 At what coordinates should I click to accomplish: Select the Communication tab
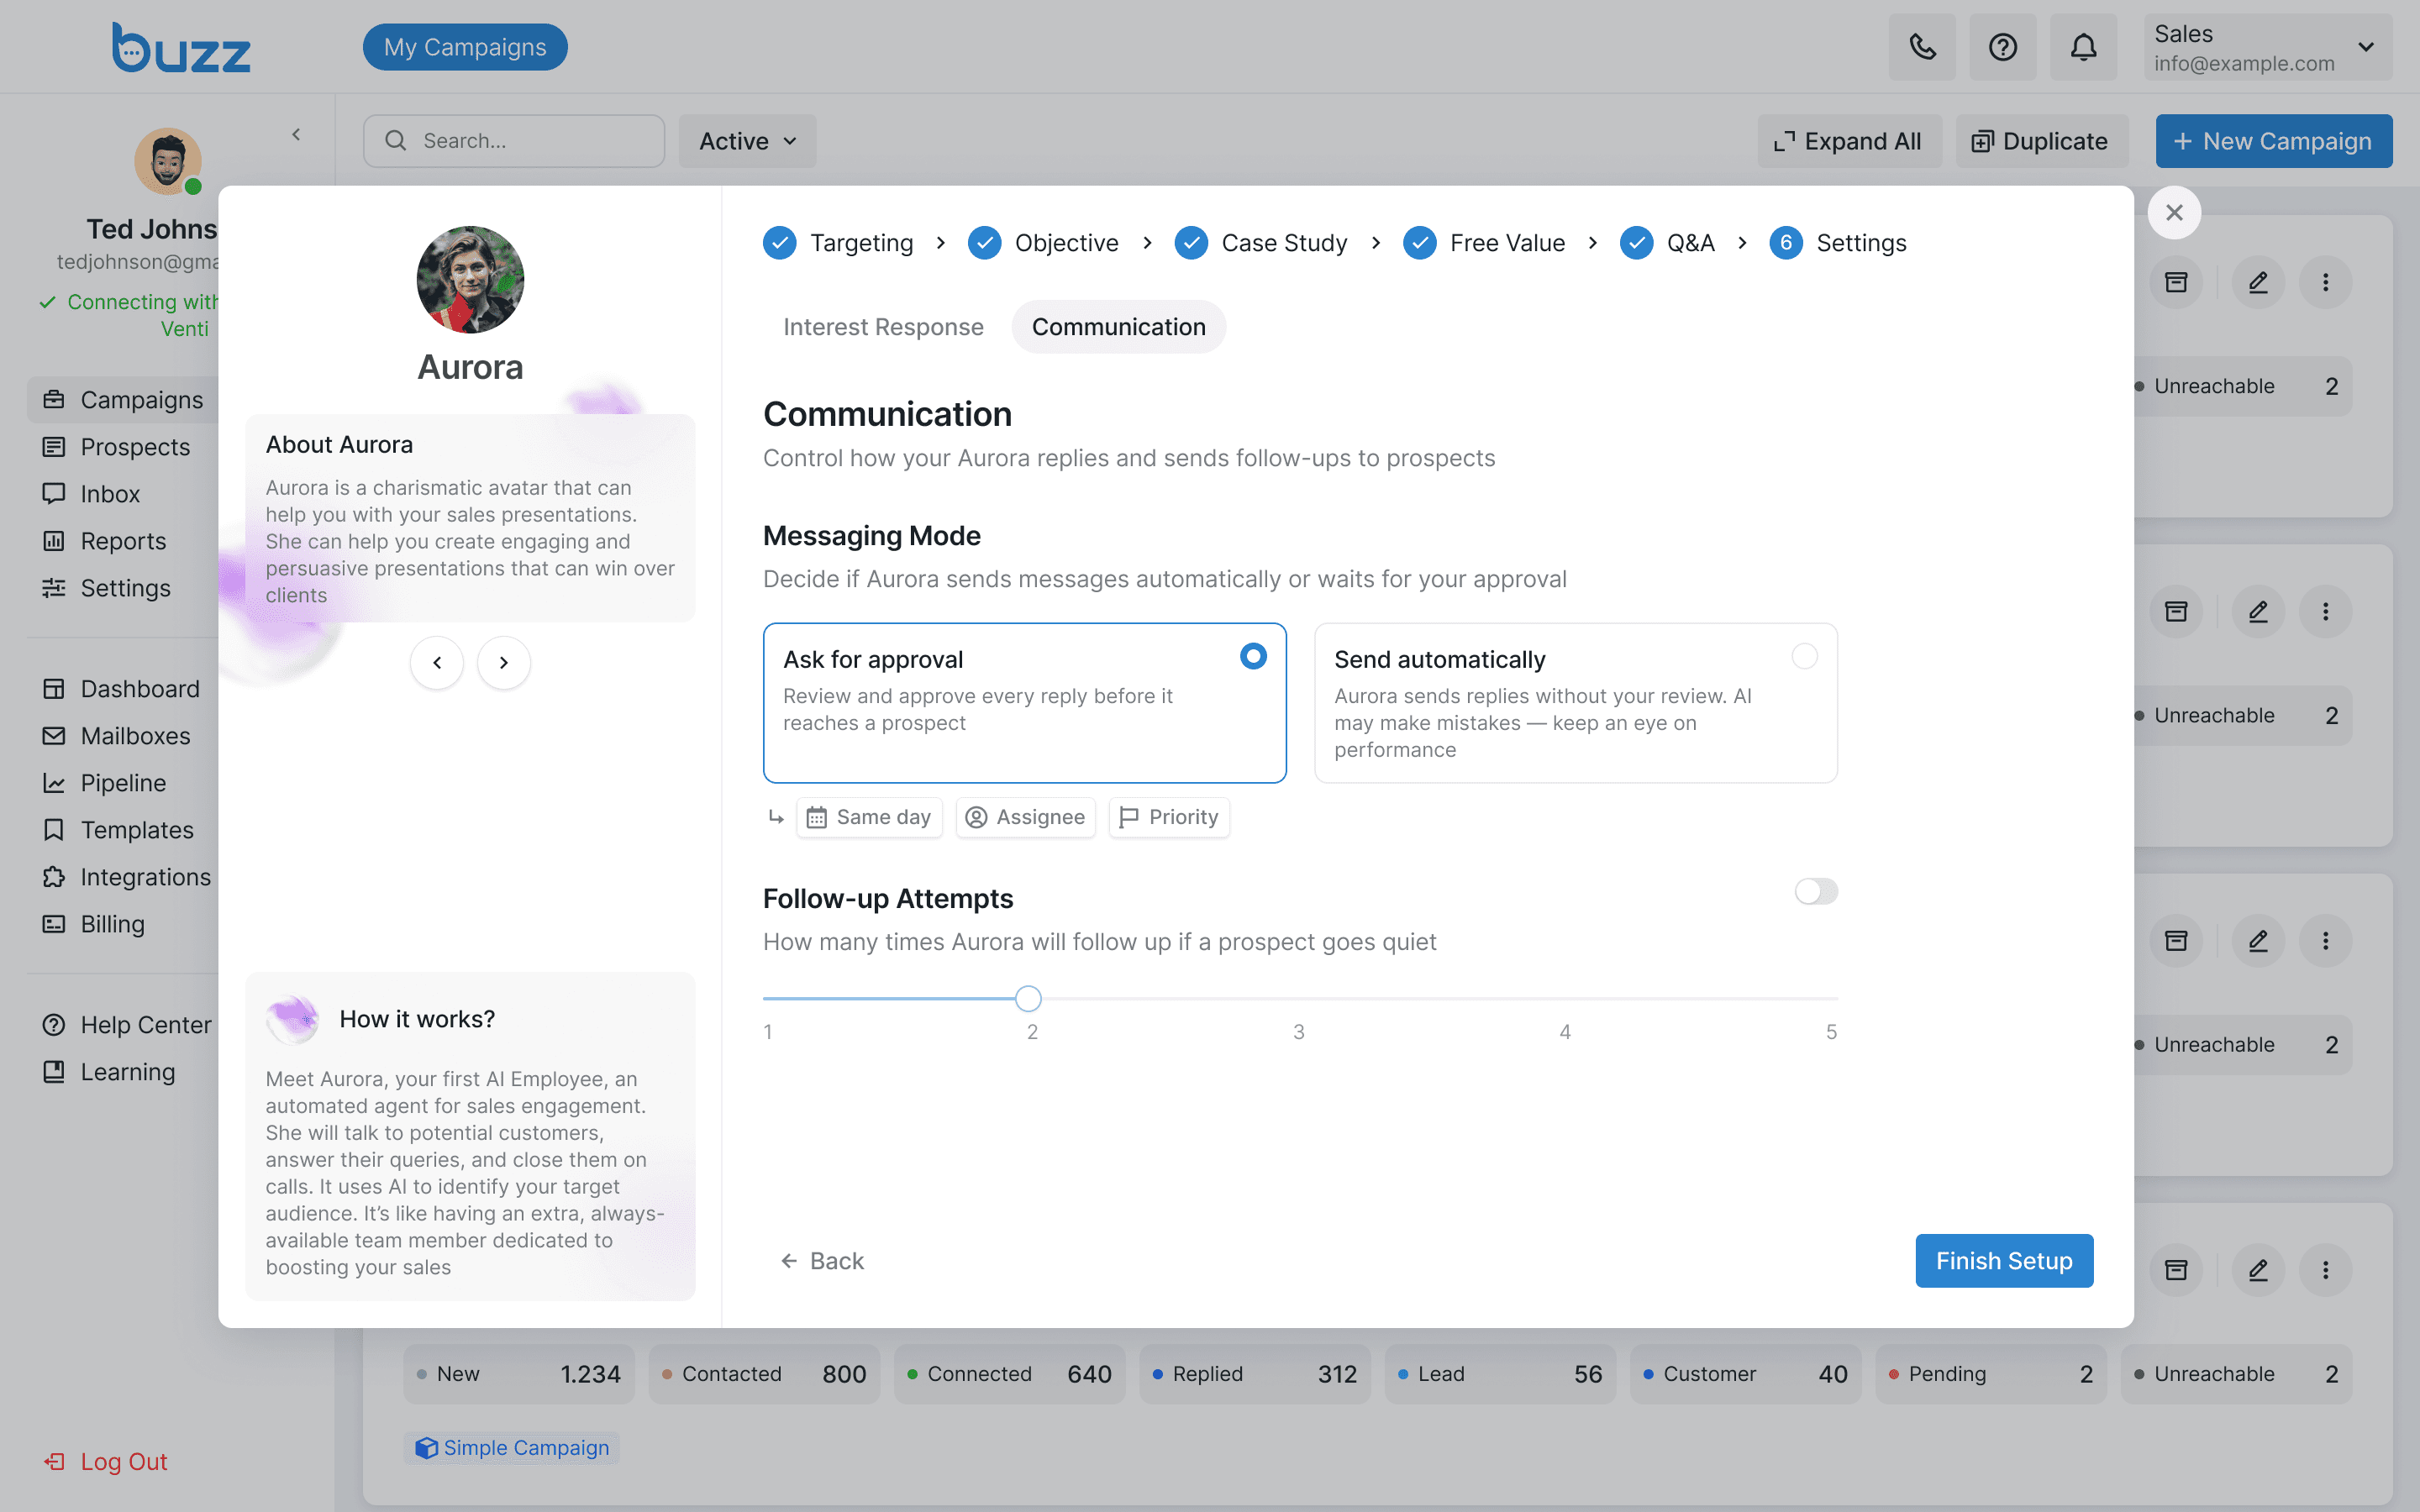[1119, 327]
